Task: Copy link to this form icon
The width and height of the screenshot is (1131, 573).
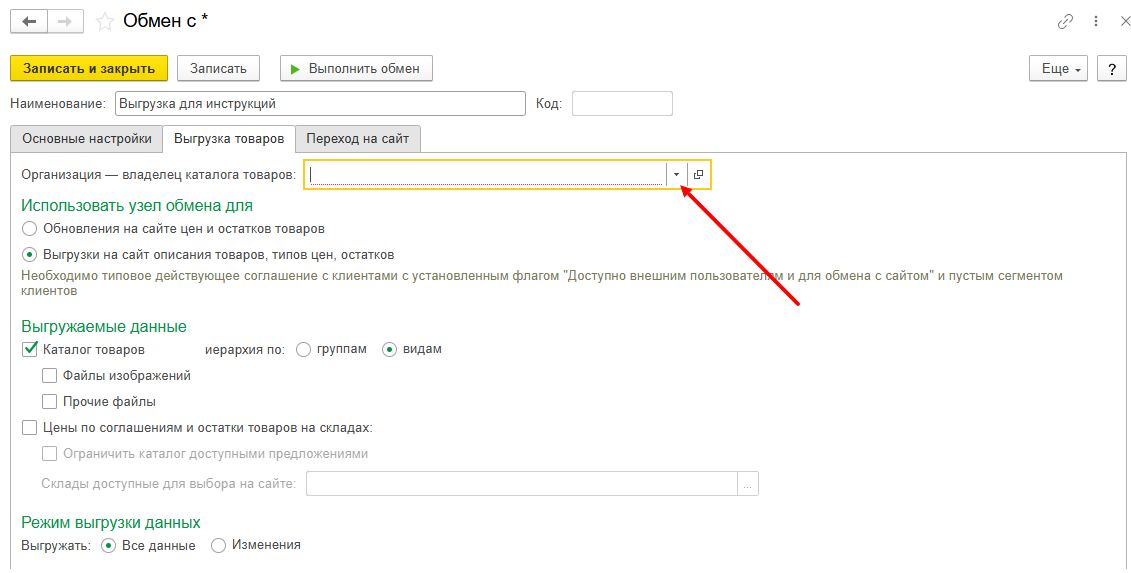Action: click(1066, 21)
